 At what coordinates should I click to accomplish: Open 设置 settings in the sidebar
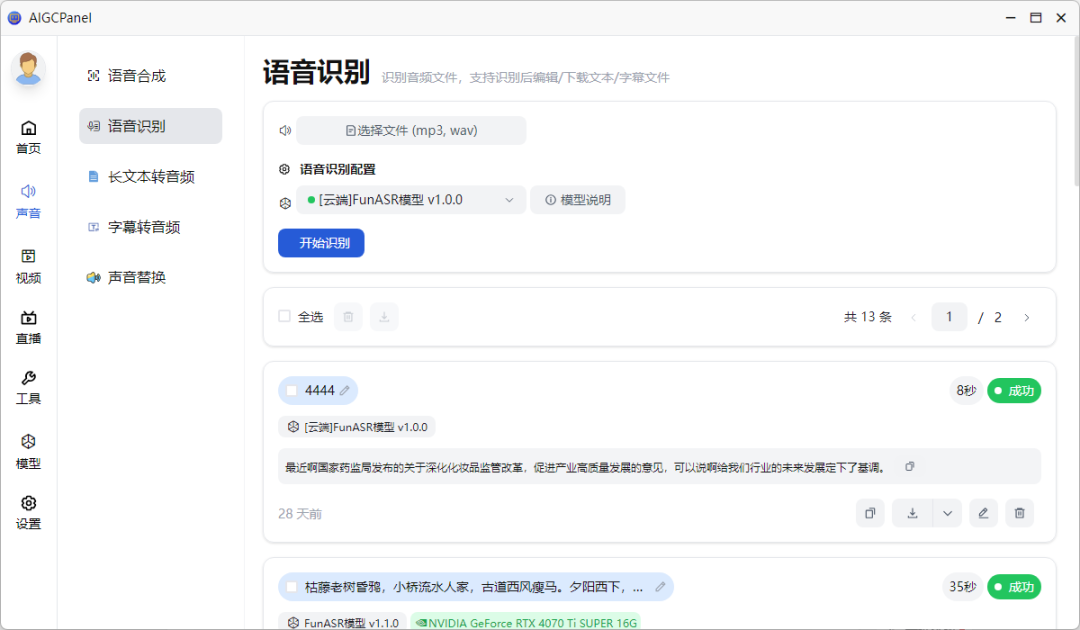coord(29,512)
